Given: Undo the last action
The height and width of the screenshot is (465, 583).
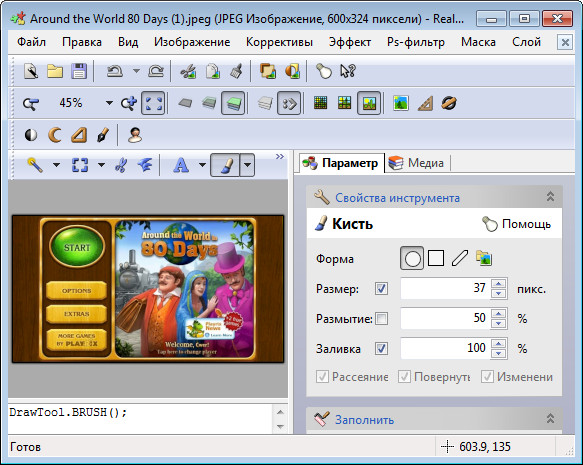Looking at the screenshot, I should (115, 71).
